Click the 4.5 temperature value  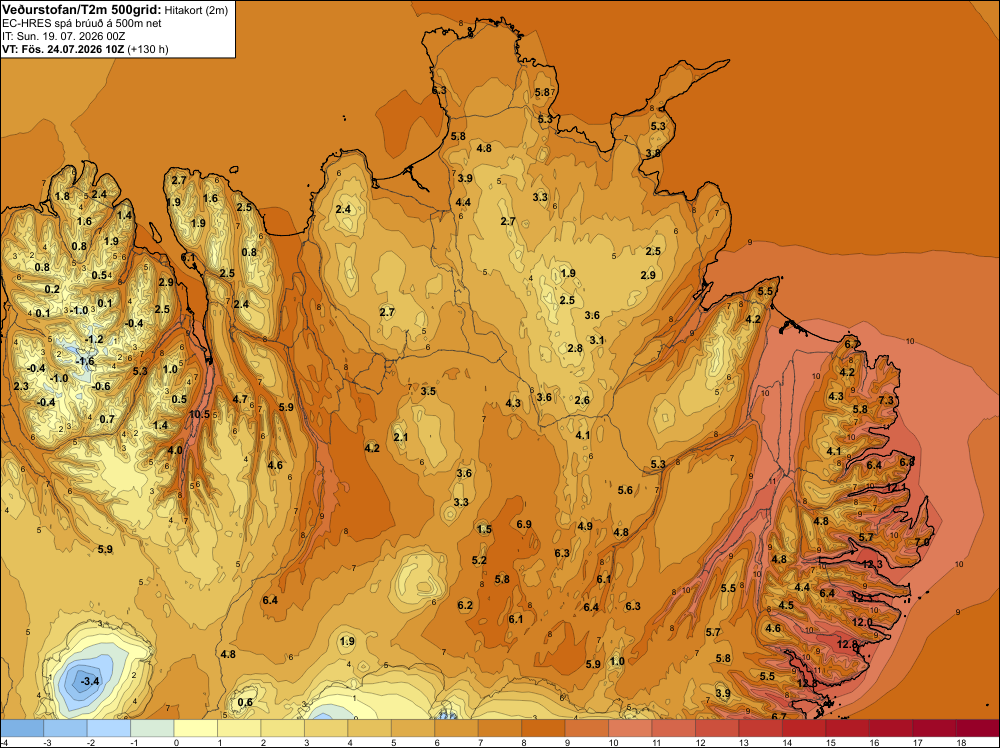point(786,605)
